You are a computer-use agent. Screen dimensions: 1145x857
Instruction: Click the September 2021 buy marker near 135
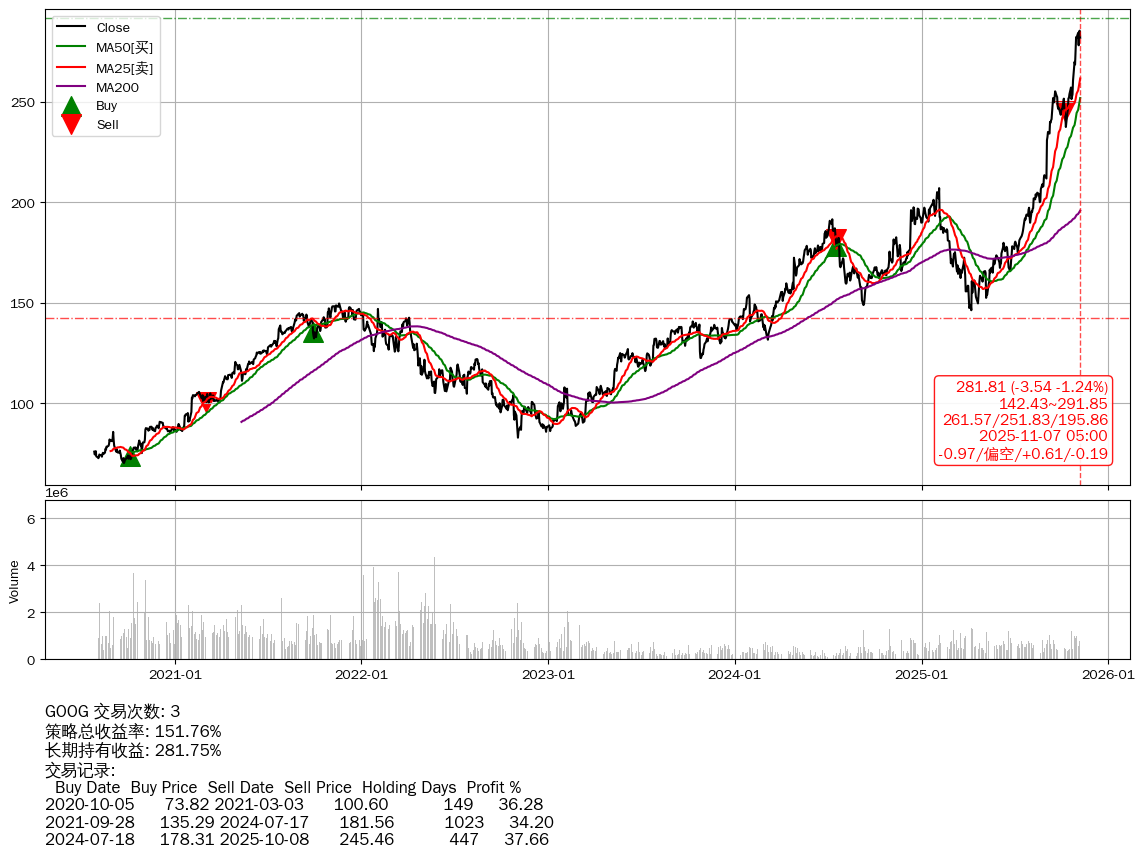click(x=314, y=332)
